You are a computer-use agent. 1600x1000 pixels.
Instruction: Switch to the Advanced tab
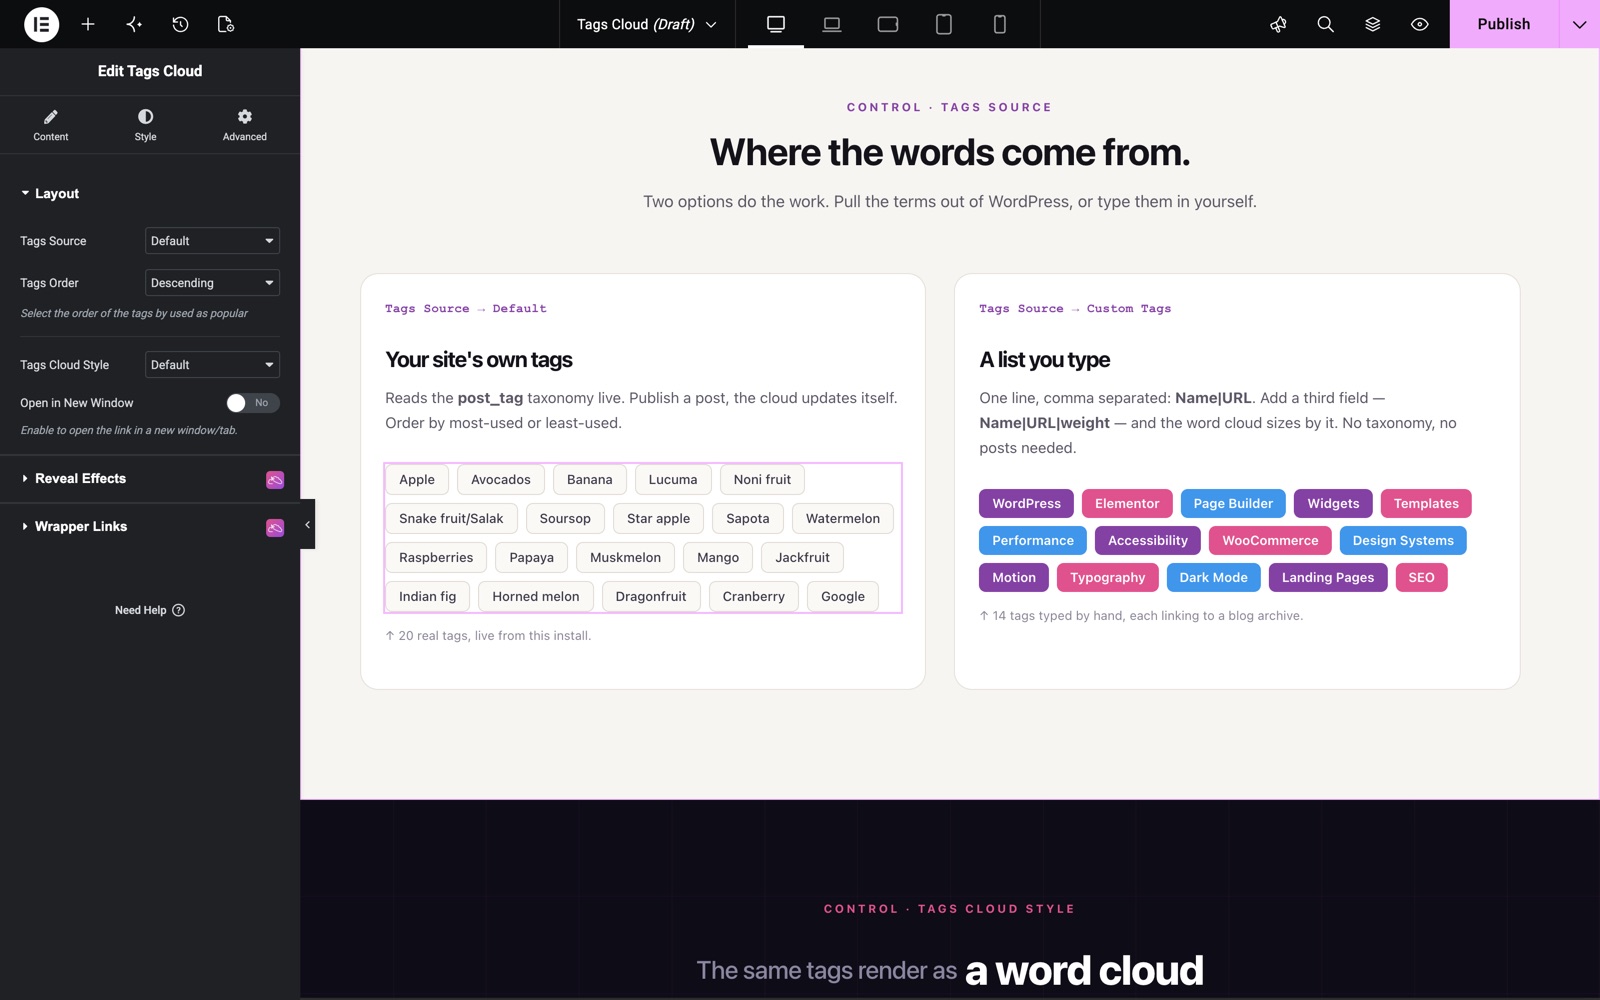point(245,125)
